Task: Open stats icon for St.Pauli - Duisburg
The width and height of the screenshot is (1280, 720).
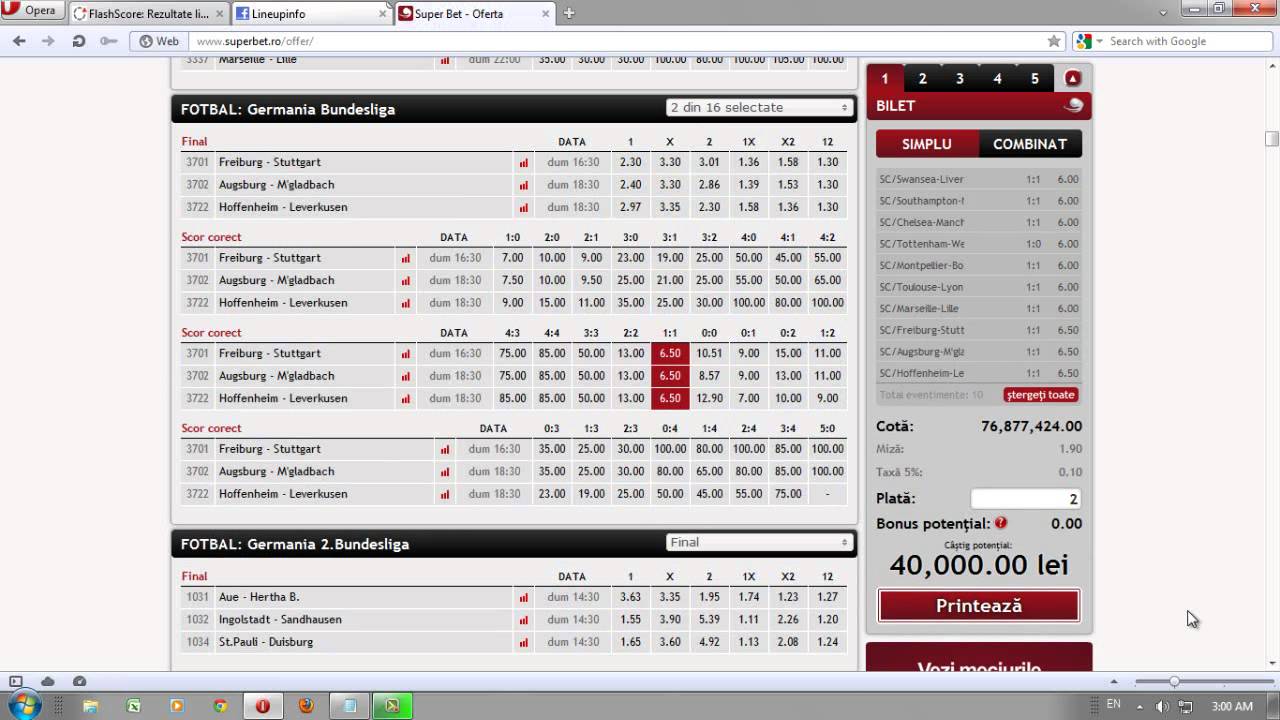Action: (523, 642)
